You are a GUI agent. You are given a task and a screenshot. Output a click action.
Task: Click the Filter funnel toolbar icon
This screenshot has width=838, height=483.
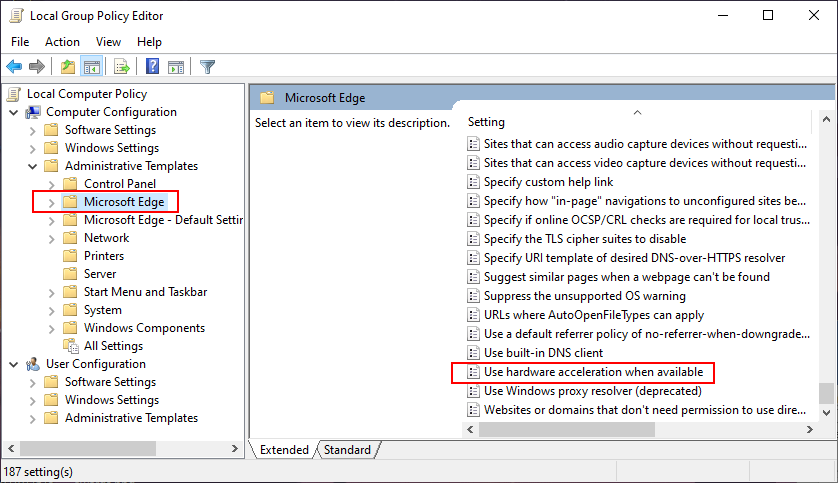point(207,67)
